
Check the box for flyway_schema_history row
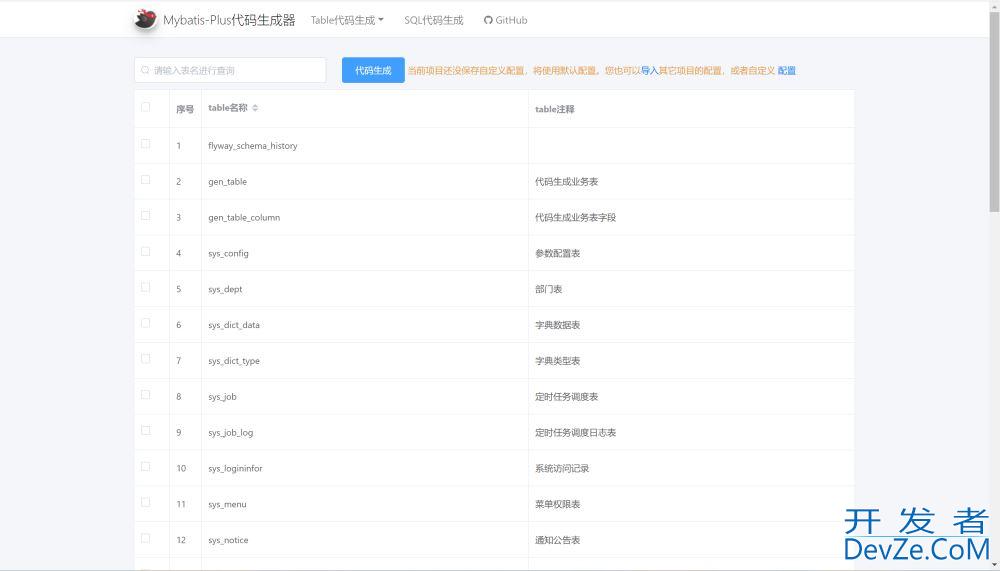[145, 144]
